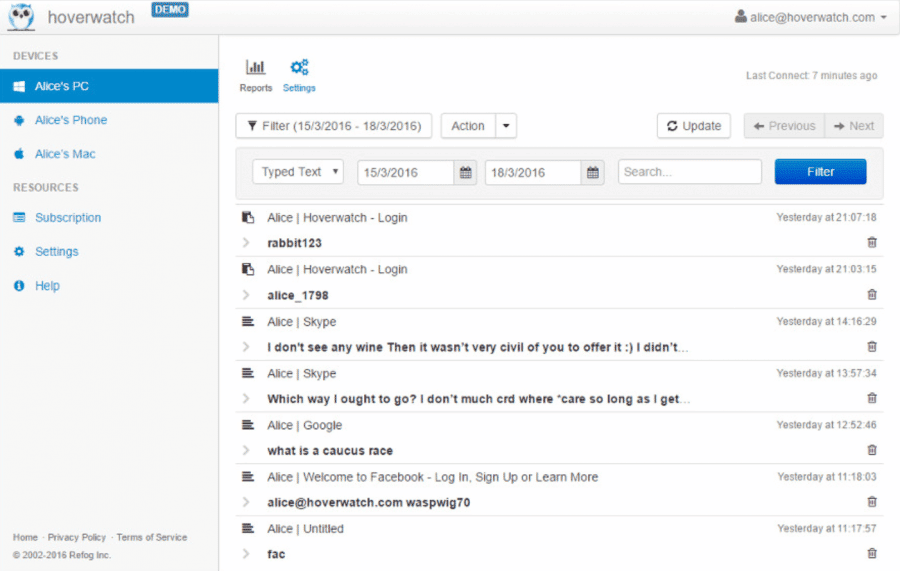Click text icon of Skype 14:16:29 entry
900x571 pixels.
[248, 321]
